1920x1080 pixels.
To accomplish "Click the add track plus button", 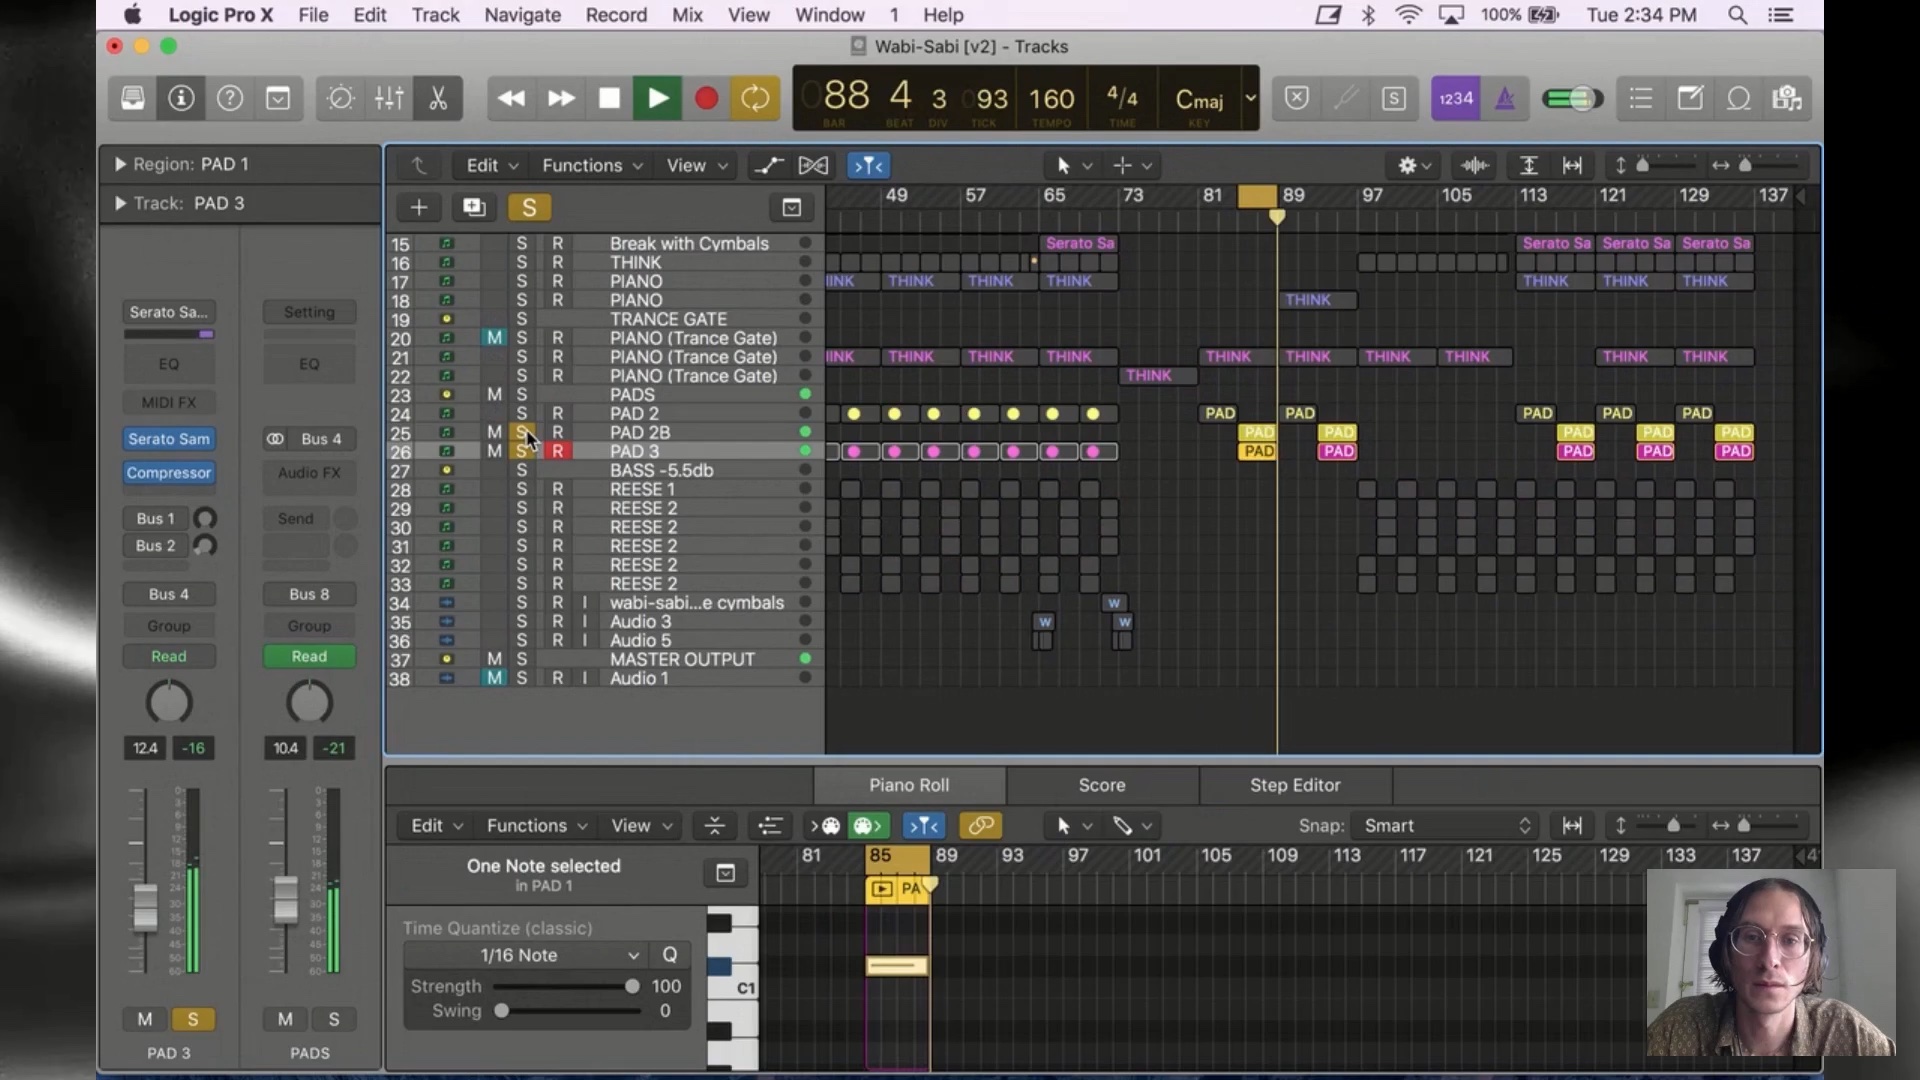I will click(419, 207).
